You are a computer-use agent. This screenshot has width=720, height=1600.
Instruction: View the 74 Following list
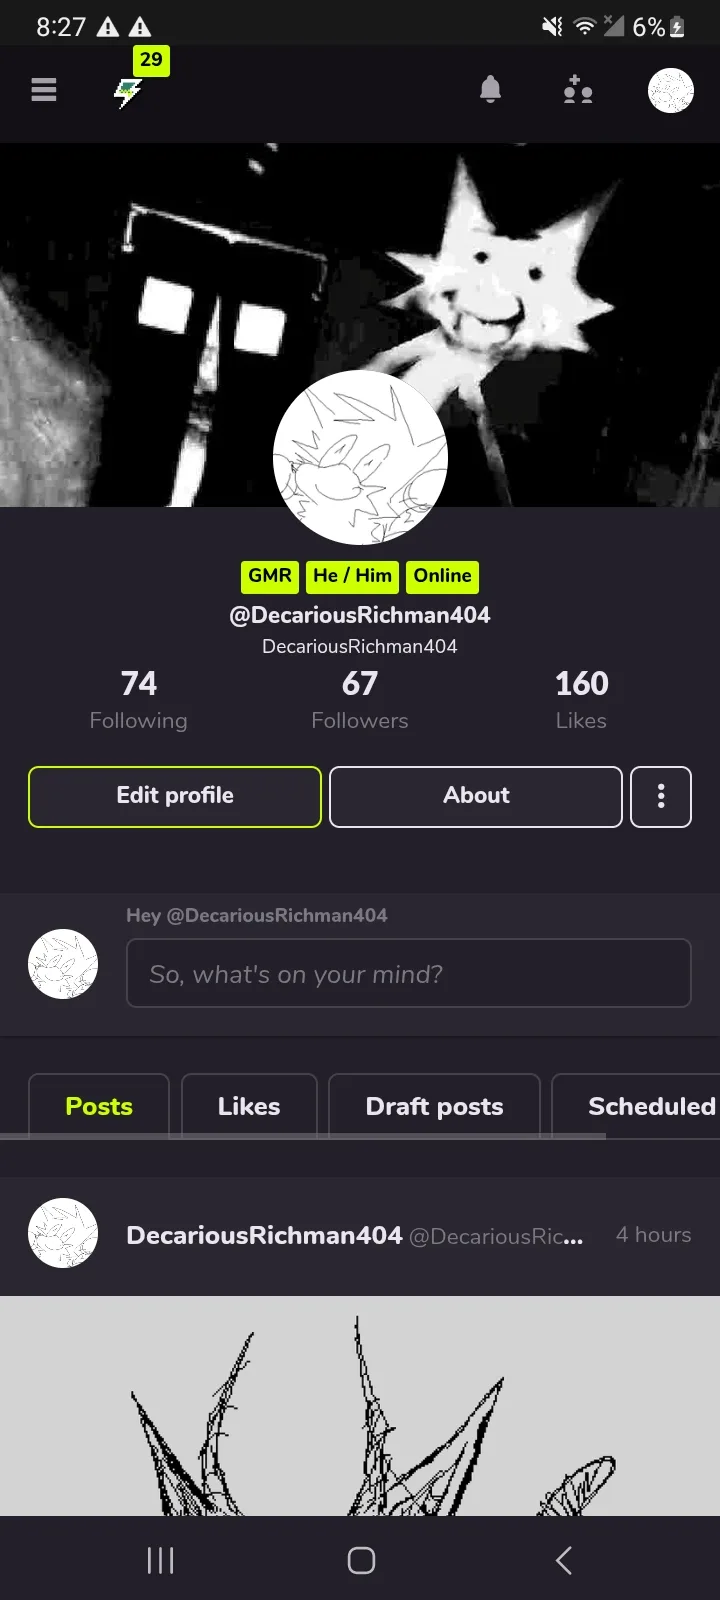click(138, 700)
